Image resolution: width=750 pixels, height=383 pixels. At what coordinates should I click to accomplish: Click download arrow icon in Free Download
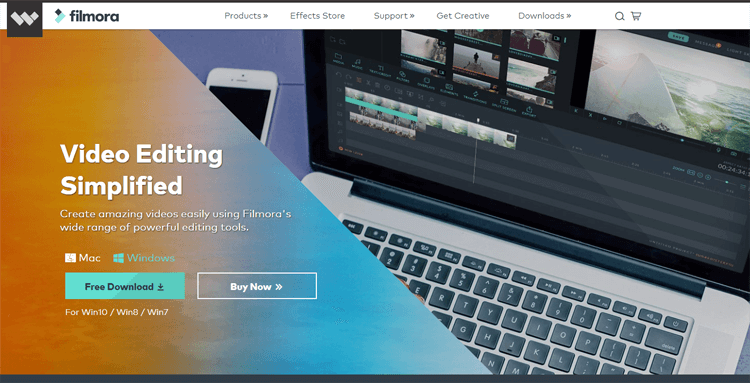coord(161,287)
